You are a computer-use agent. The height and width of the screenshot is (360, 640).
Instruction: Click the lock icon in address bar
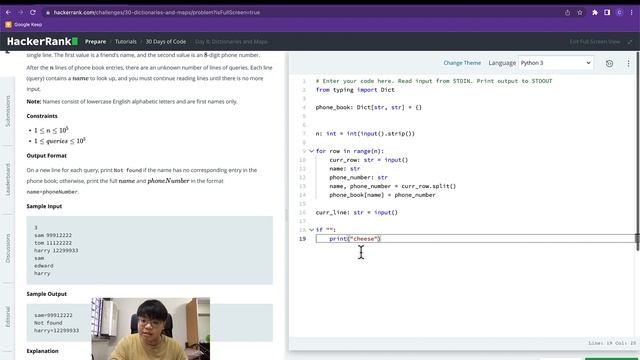[x=48, y=13]
